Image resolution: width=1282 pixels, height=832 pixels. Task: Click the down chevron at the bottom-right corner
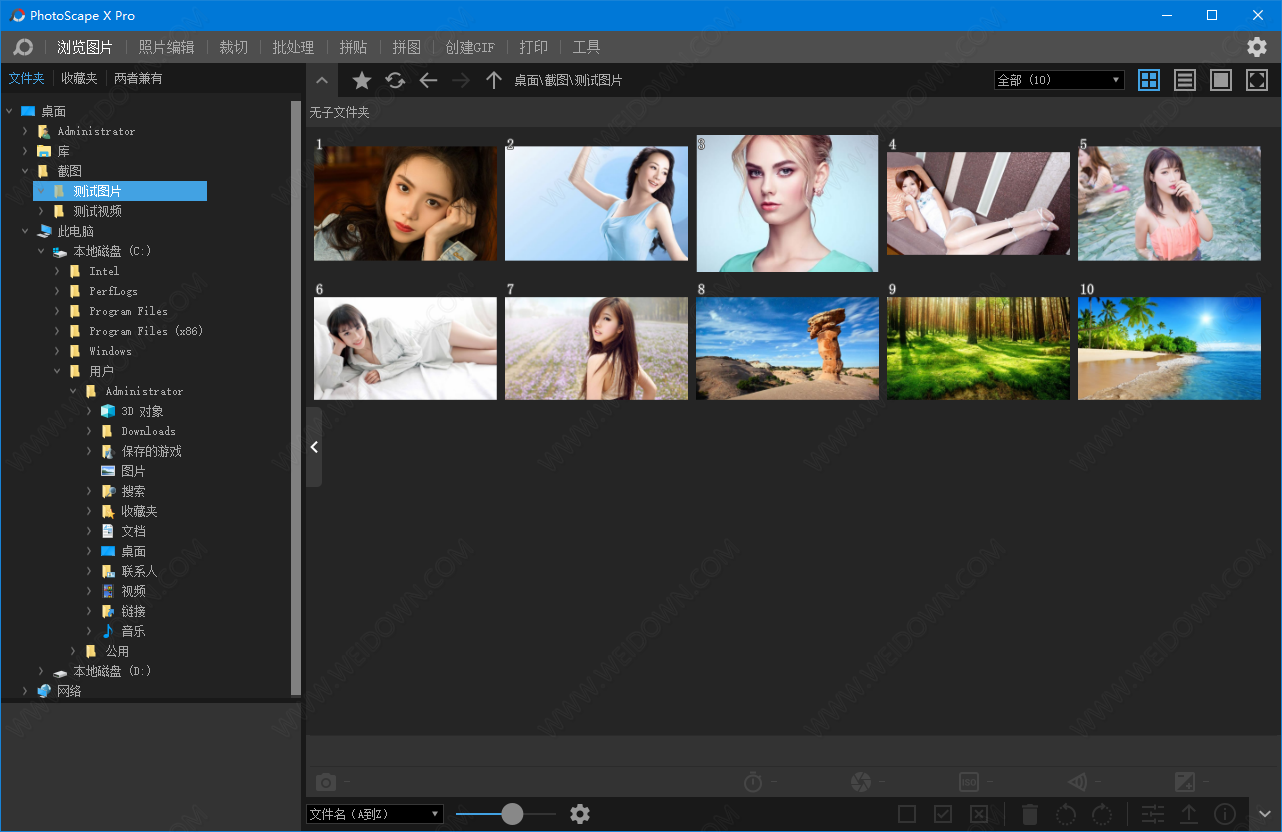pyautogui.click(x=1265, y=814)
